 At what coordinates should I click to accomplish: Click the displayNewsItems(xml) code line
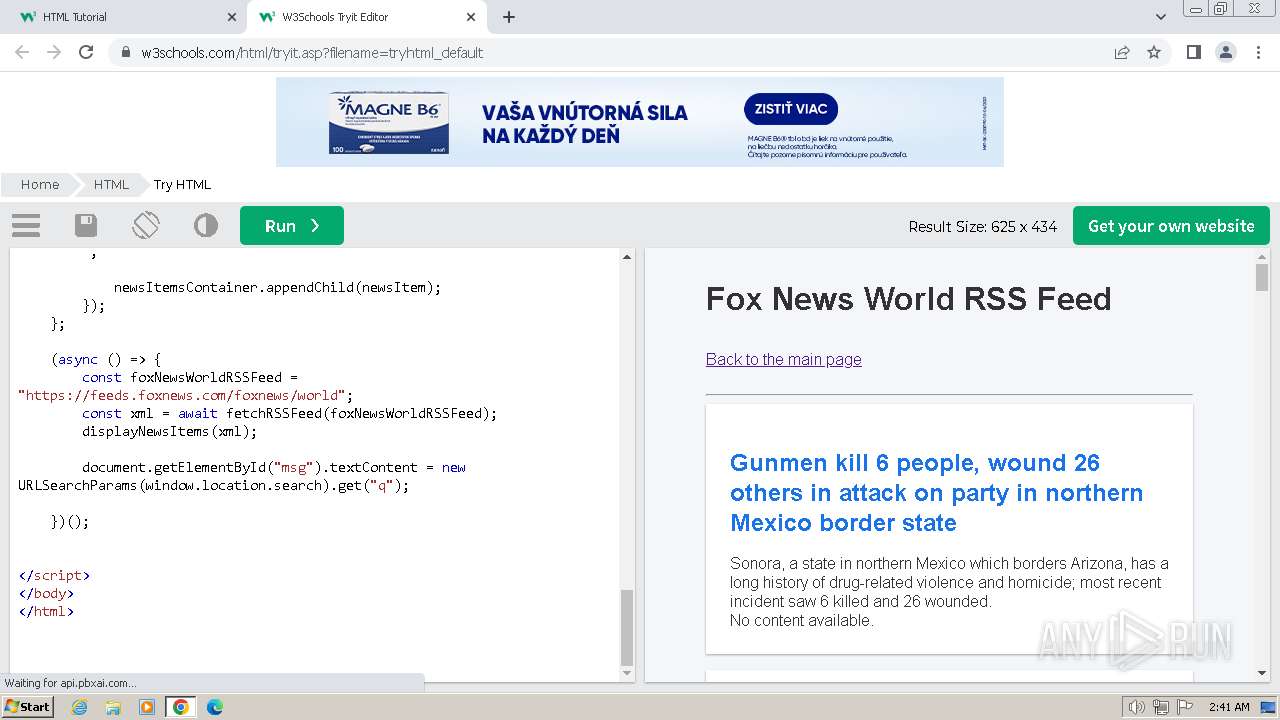pos(170,431)
